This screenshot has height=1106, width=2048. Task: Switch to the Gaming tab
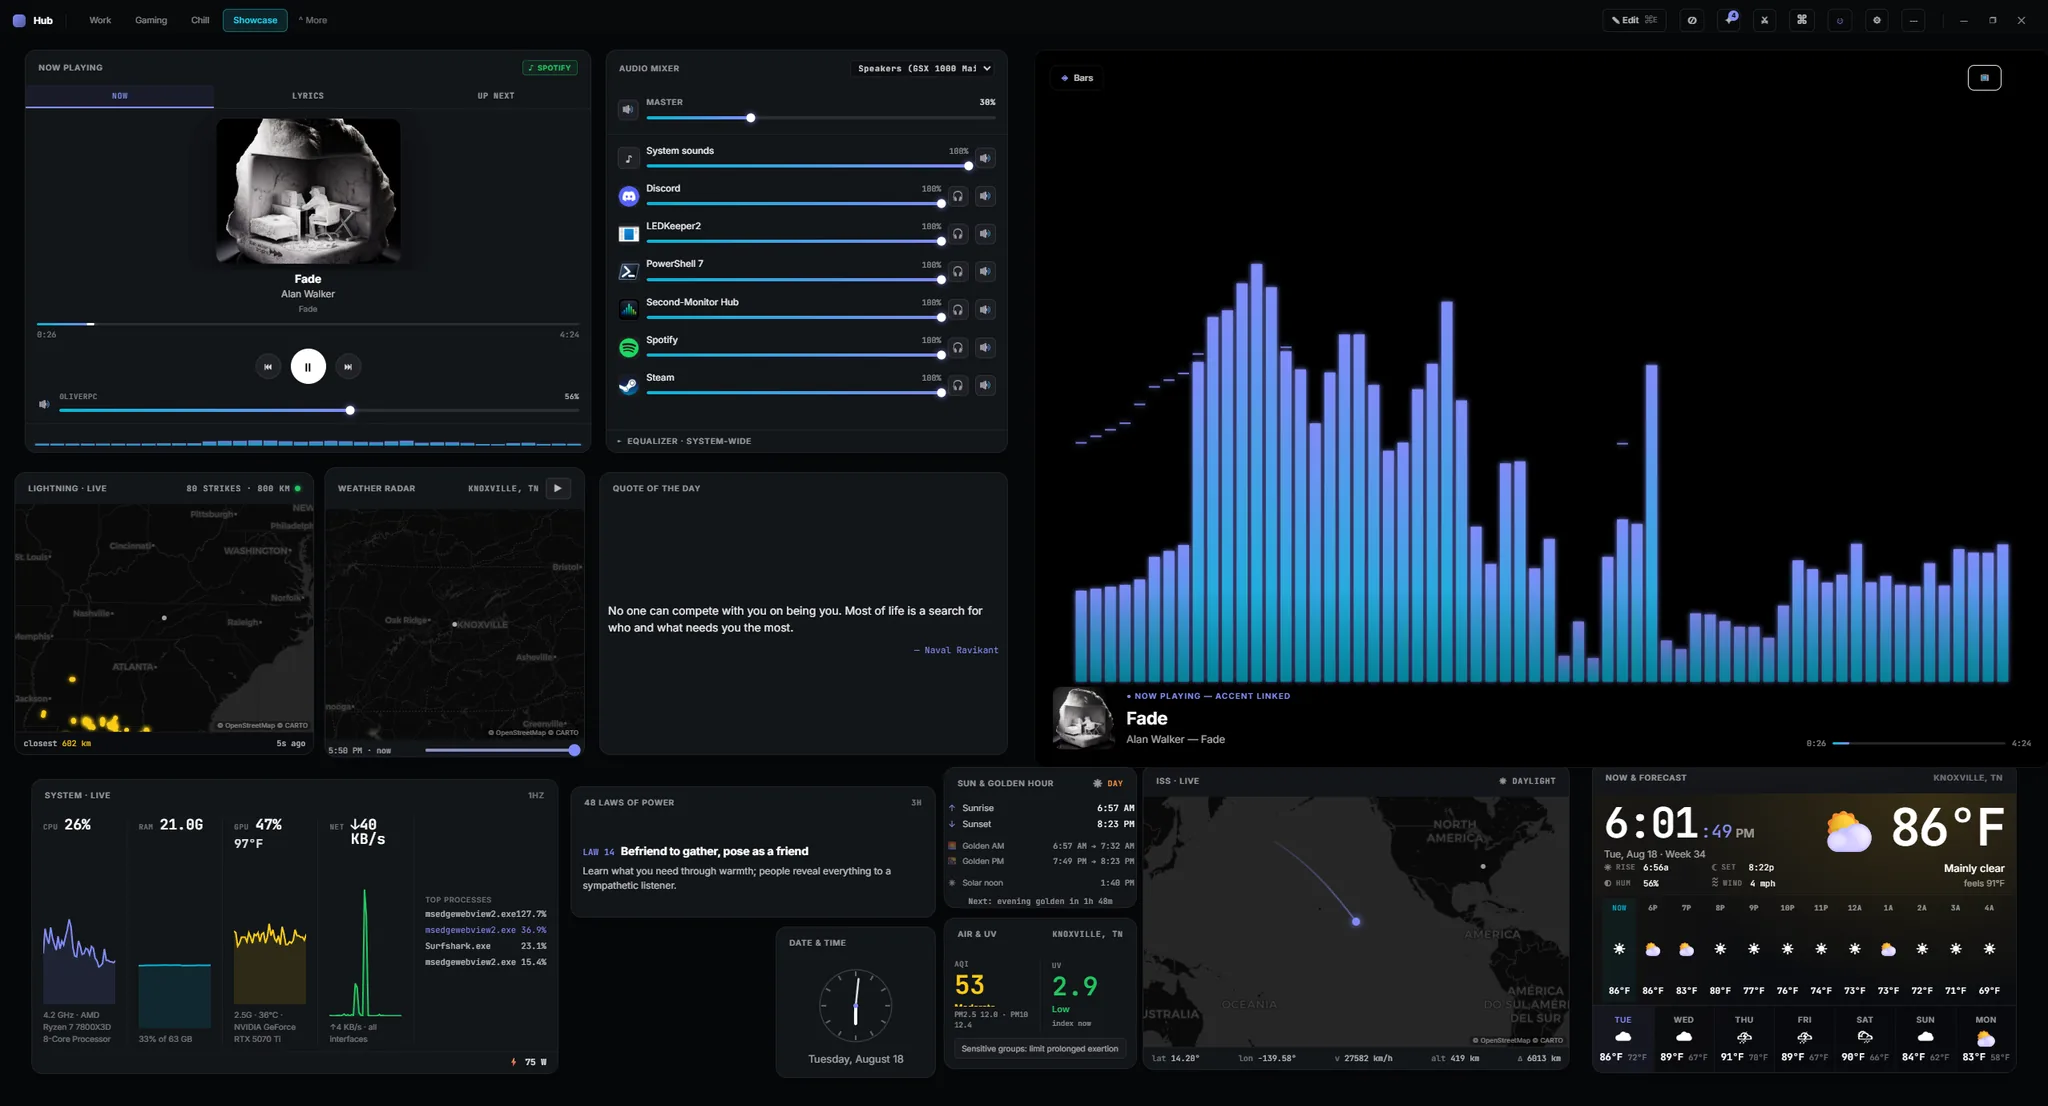(x=151, y=20)
